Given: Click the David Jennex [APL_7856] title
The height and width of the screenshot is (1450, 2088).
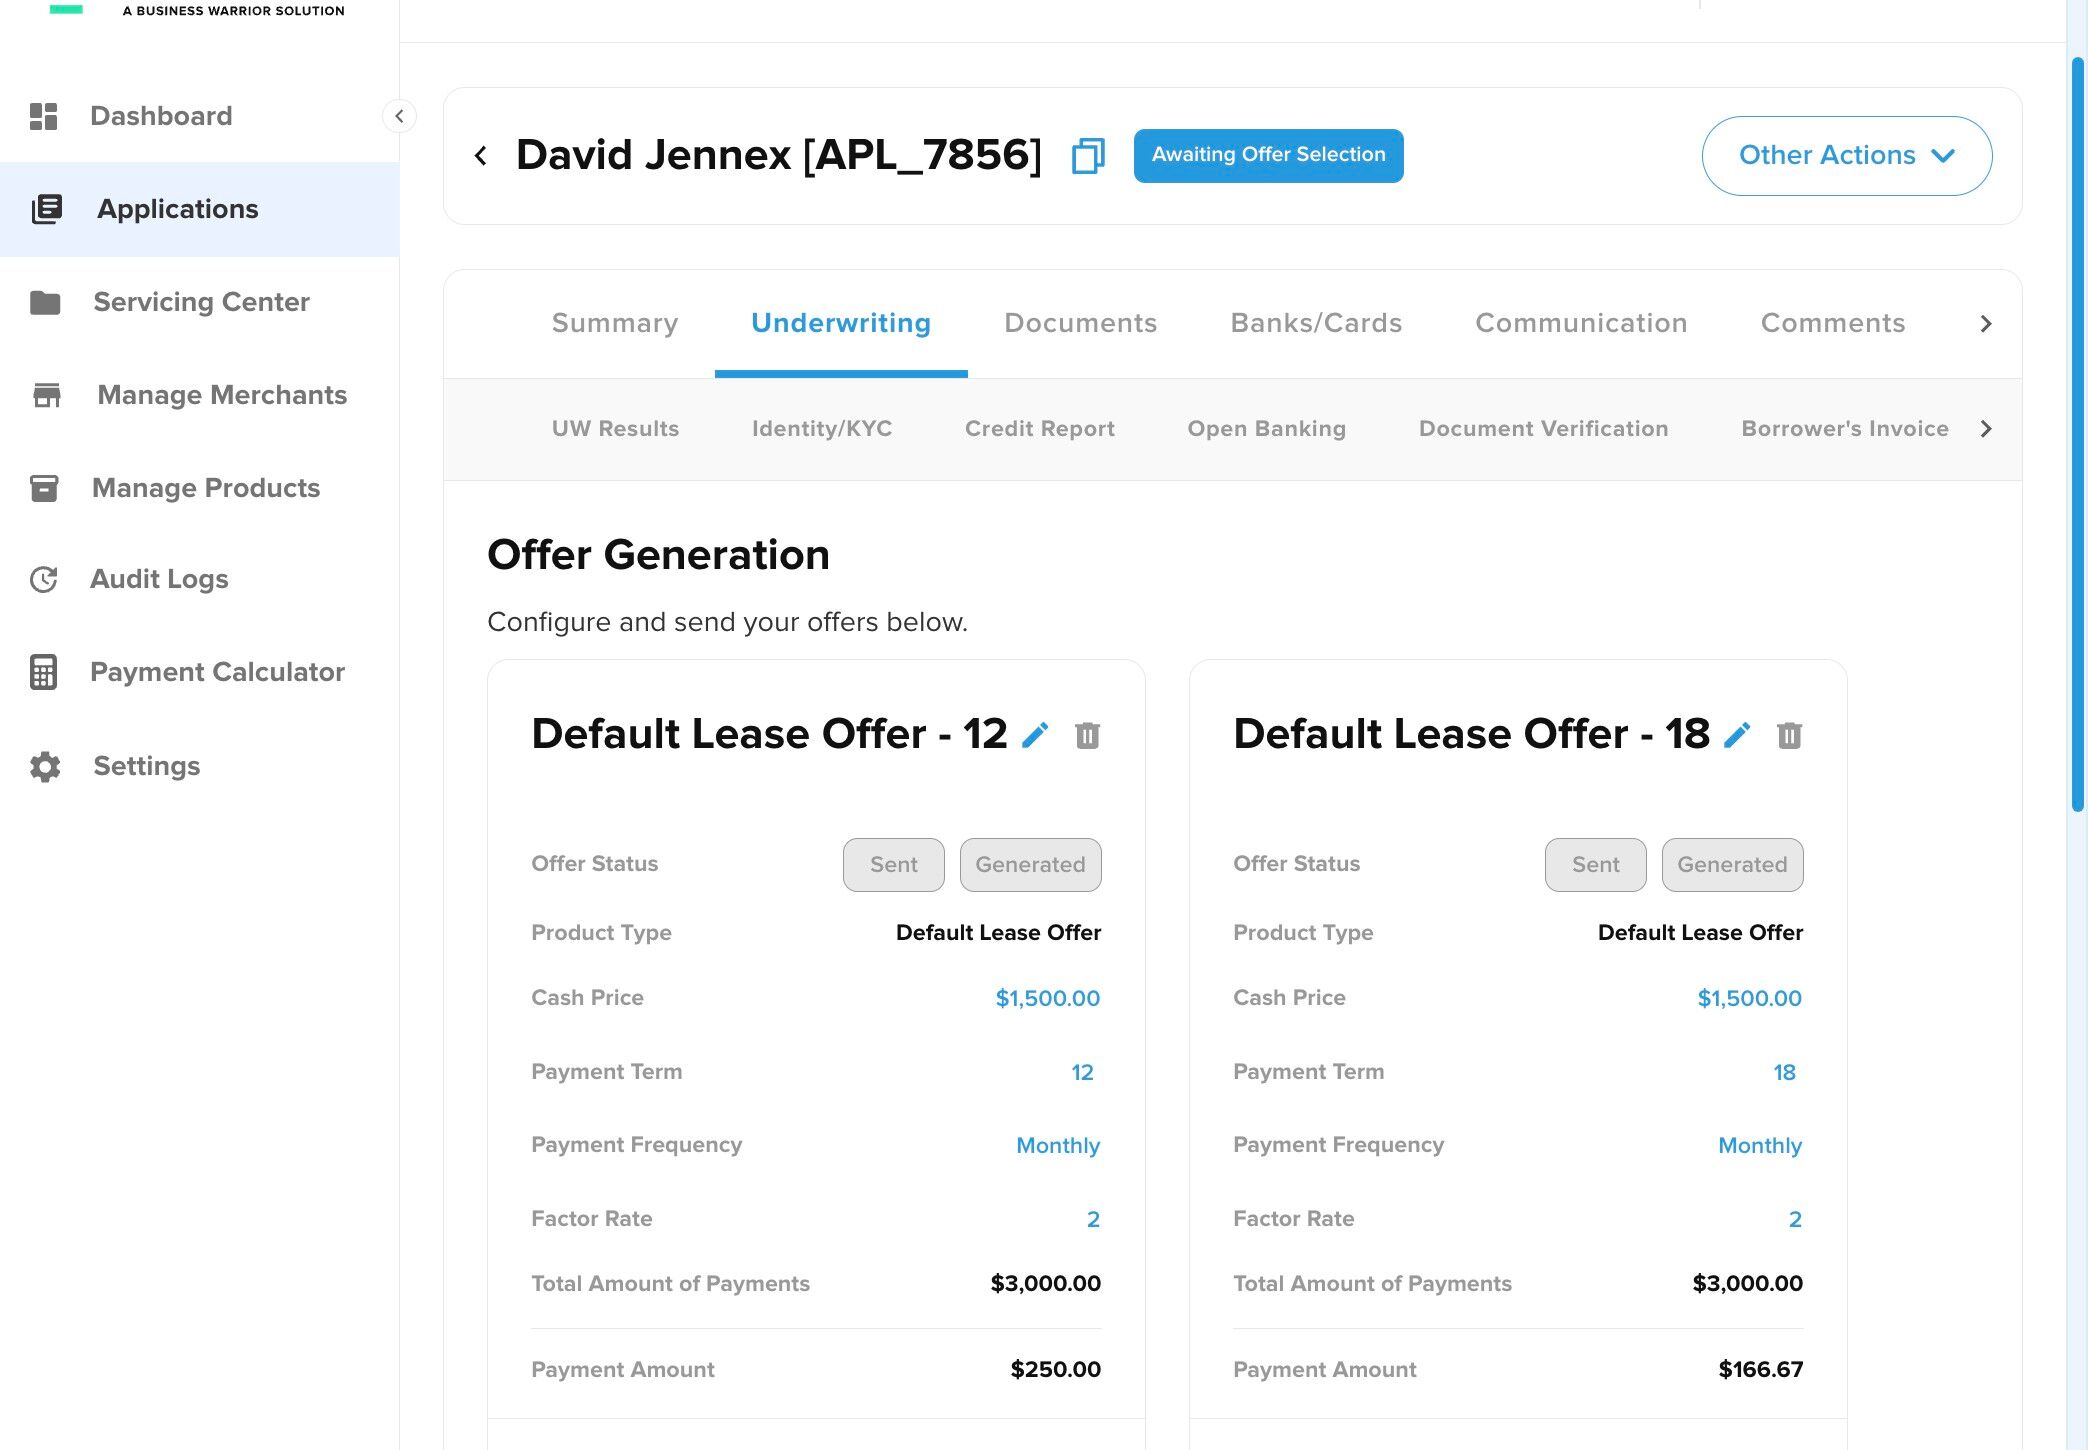Looking at the screenshot, I should click(x=779, y=155).
